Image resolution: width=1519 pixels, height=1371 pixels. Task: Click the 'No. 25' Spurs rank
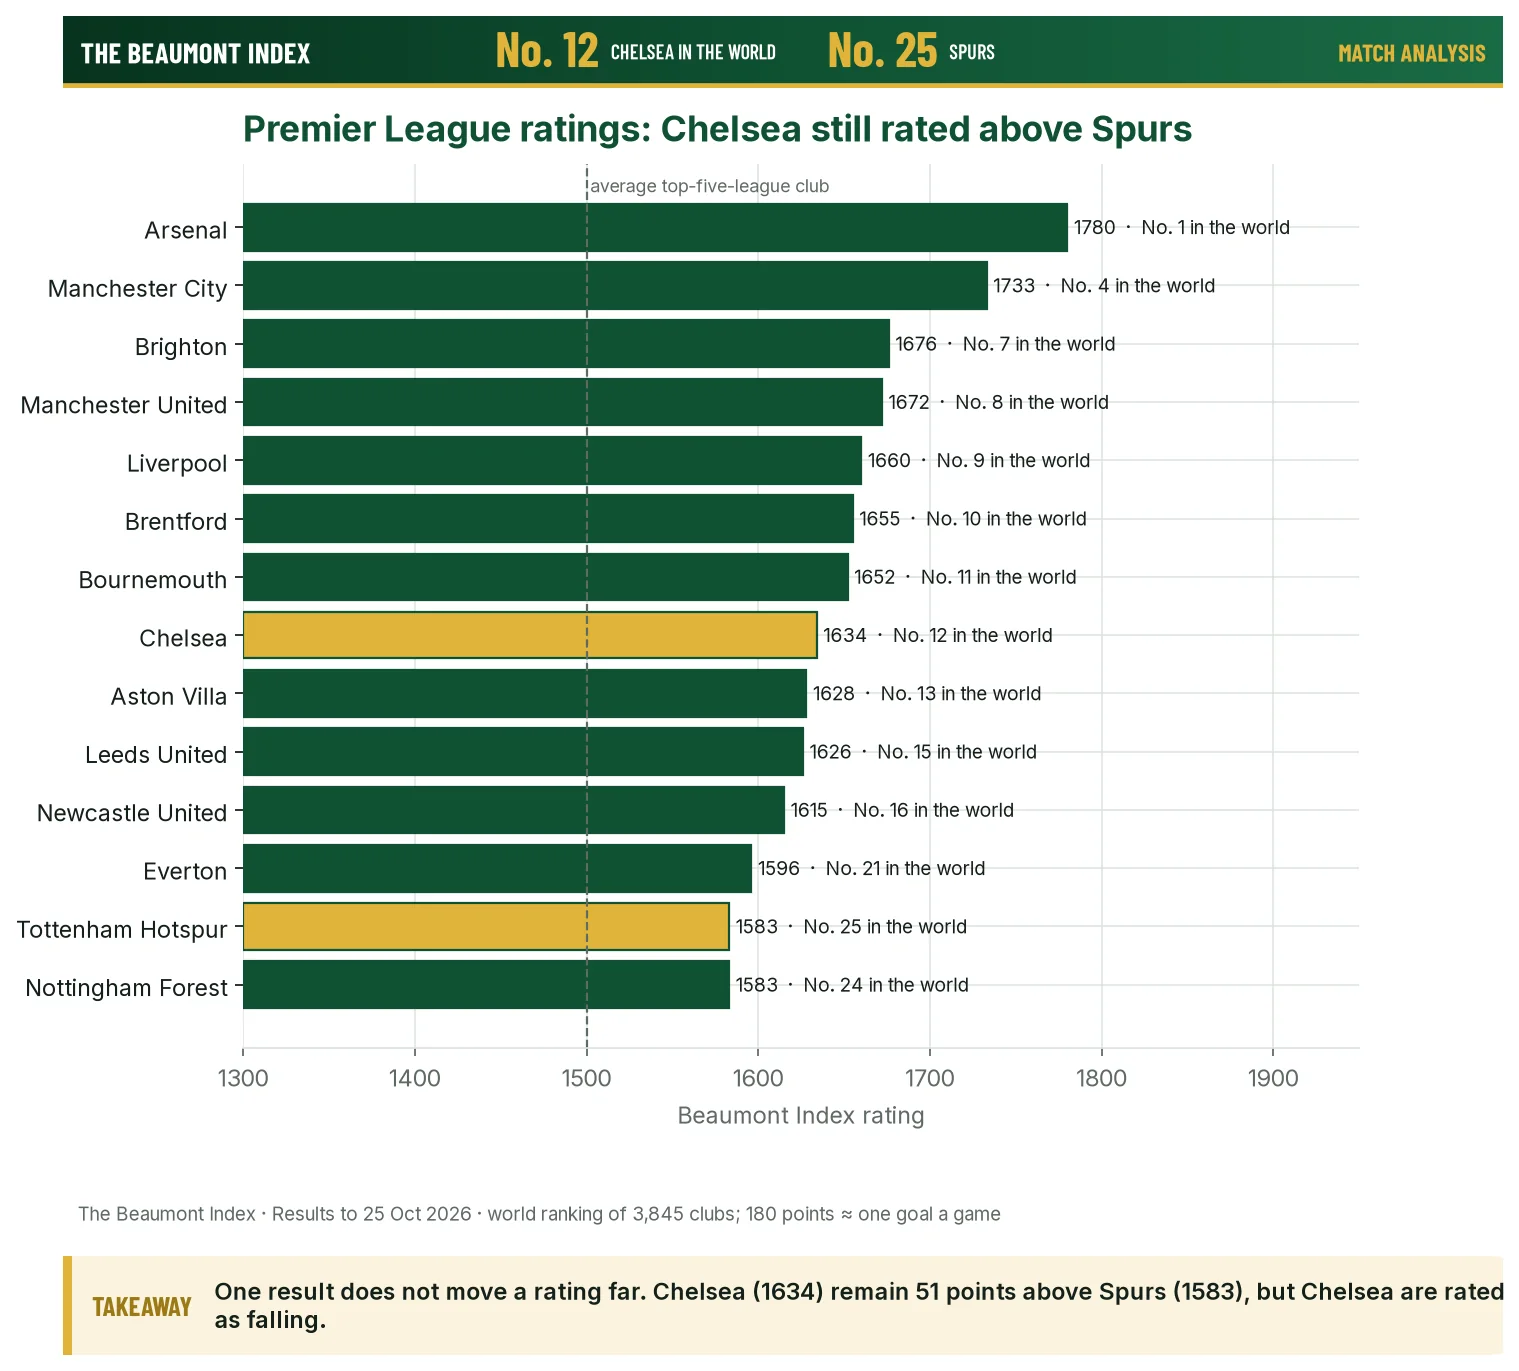click(882, 50)
